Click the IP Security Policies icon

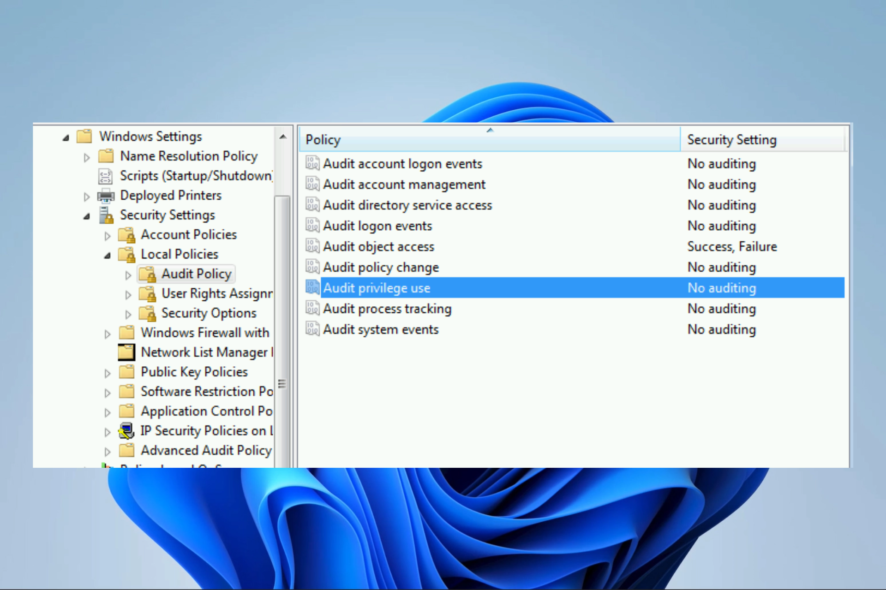pos(125,430)
